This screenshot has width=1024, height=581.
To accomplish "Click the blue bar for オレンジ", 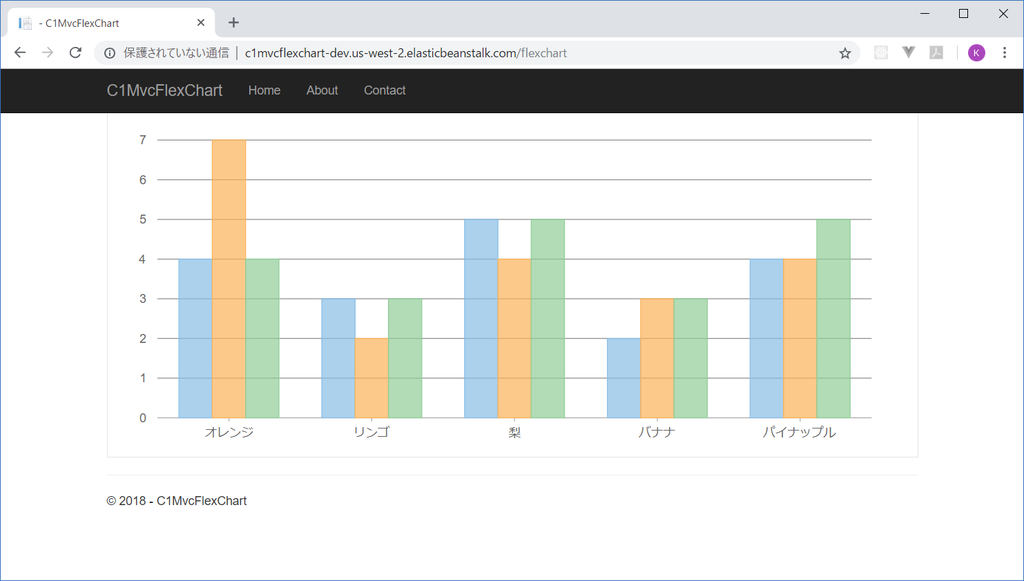I will (x=195, y=338).
